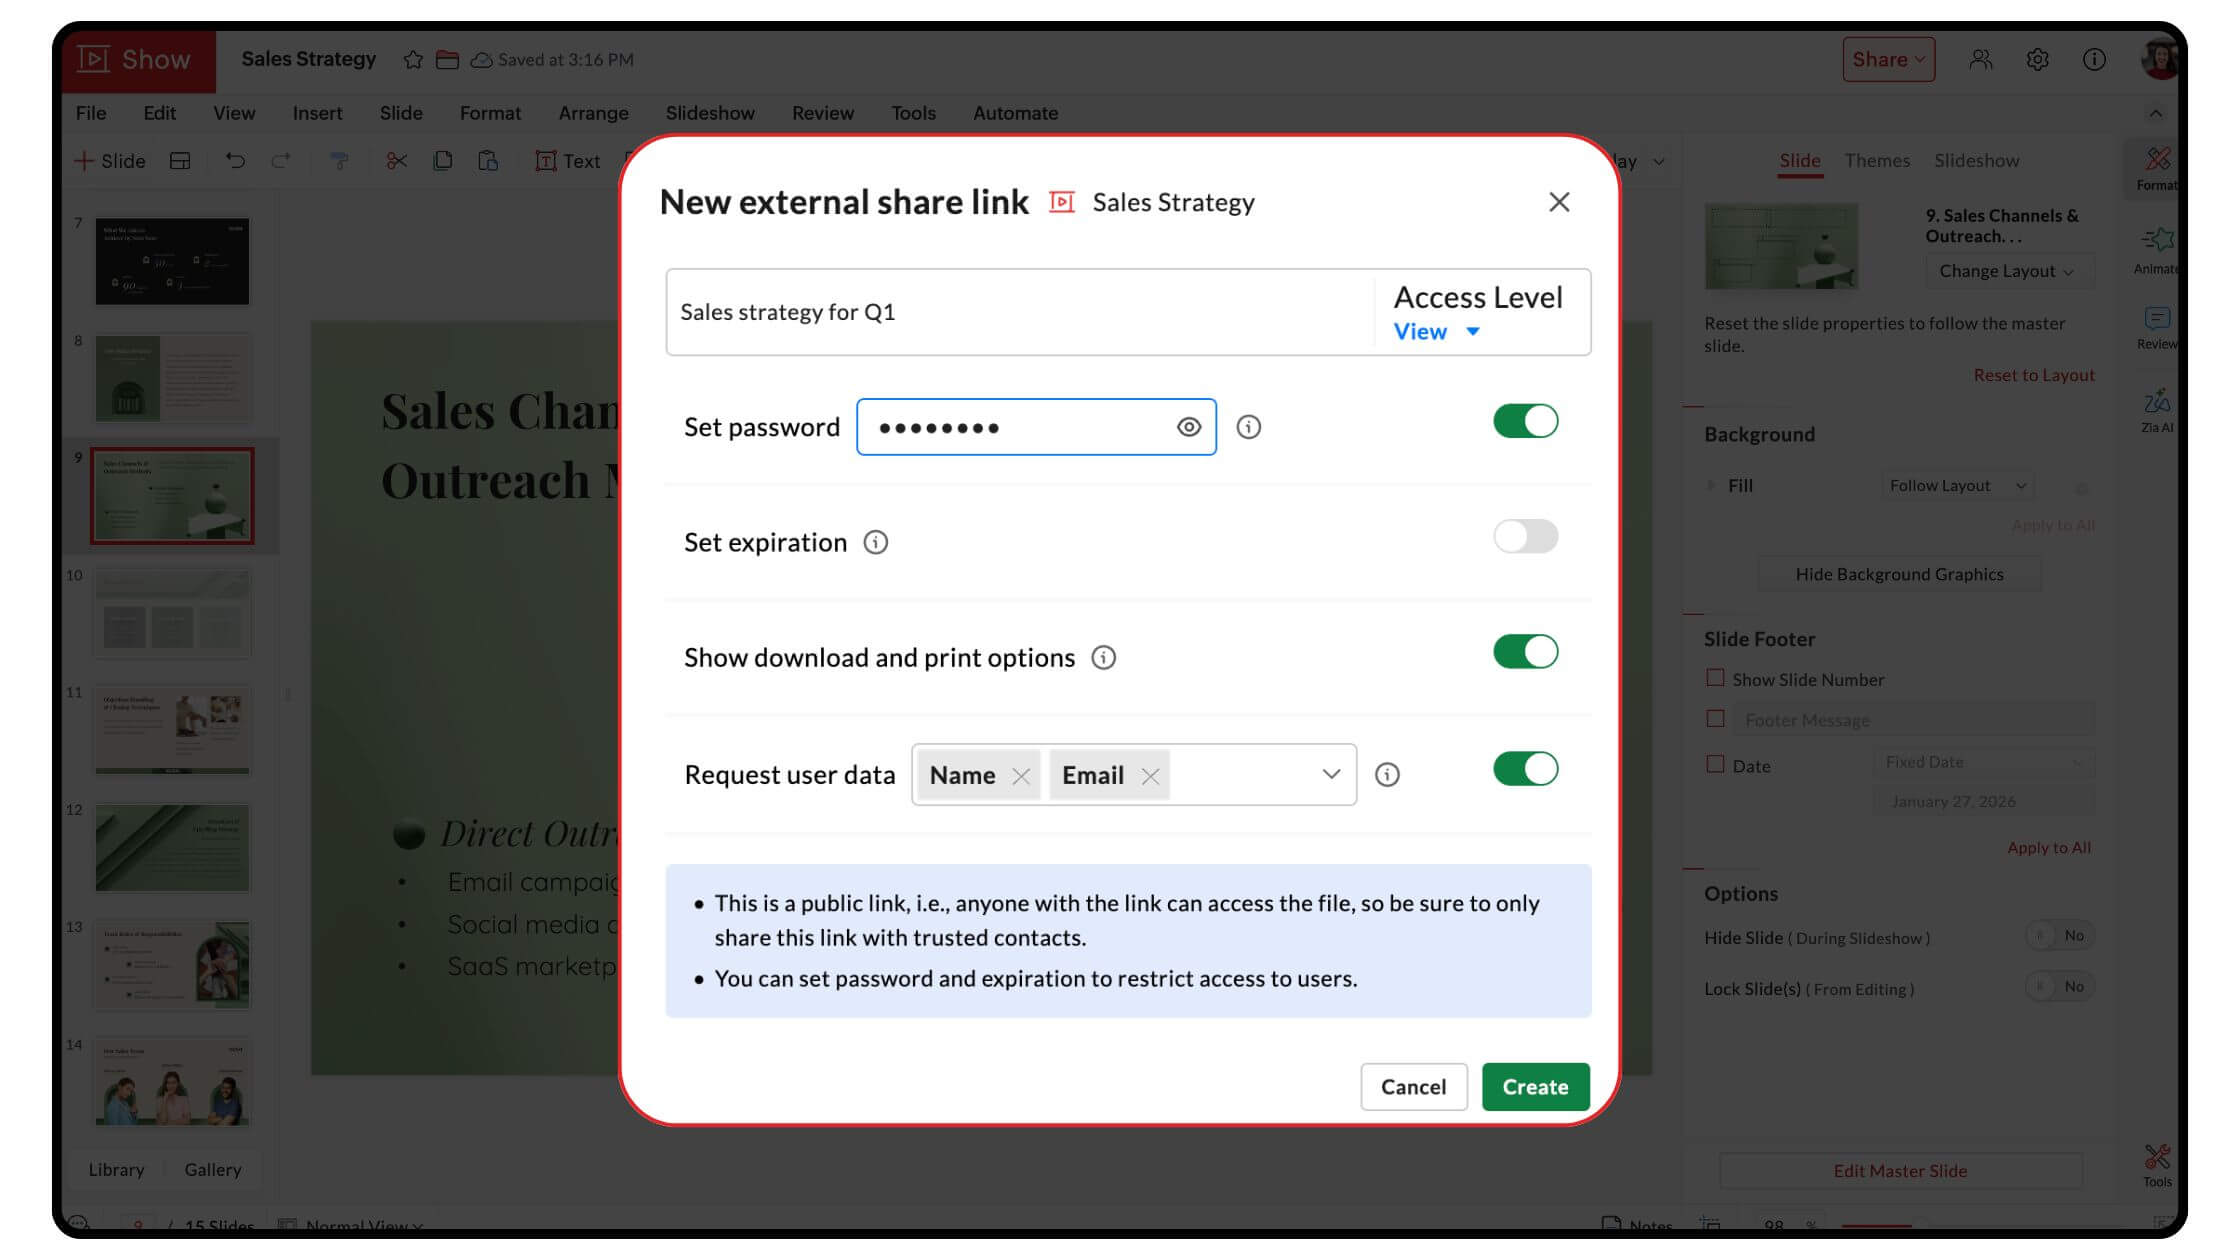Expand the Request user data dropdown
Viewport: 2240px width, 1260px height.
[x=1330, y=774]
